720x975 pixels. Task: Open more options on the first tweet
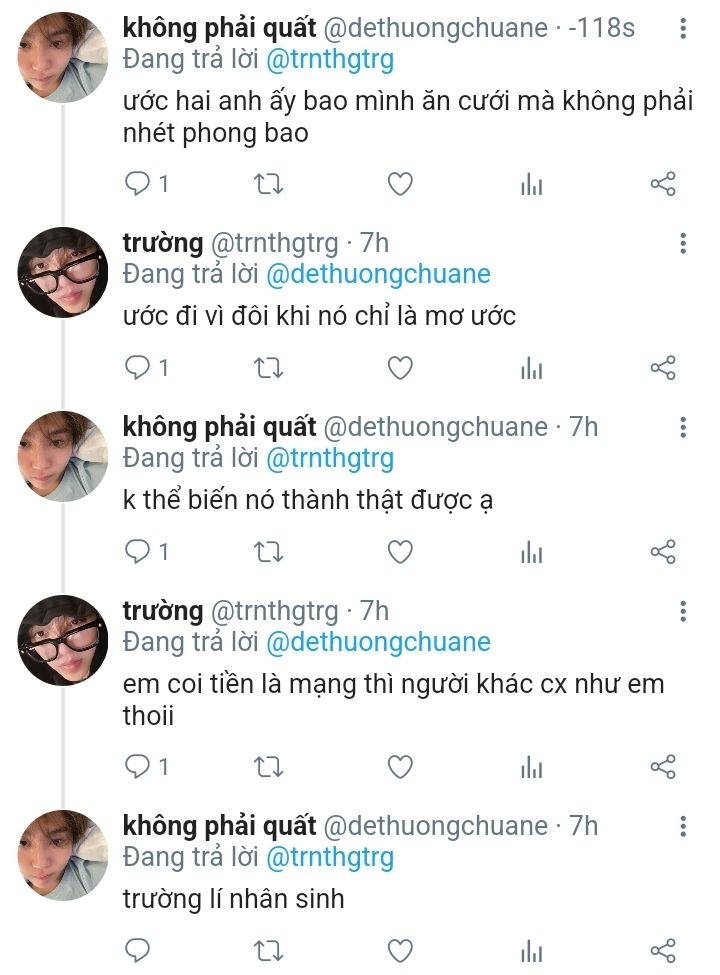(x=683, y=28)
